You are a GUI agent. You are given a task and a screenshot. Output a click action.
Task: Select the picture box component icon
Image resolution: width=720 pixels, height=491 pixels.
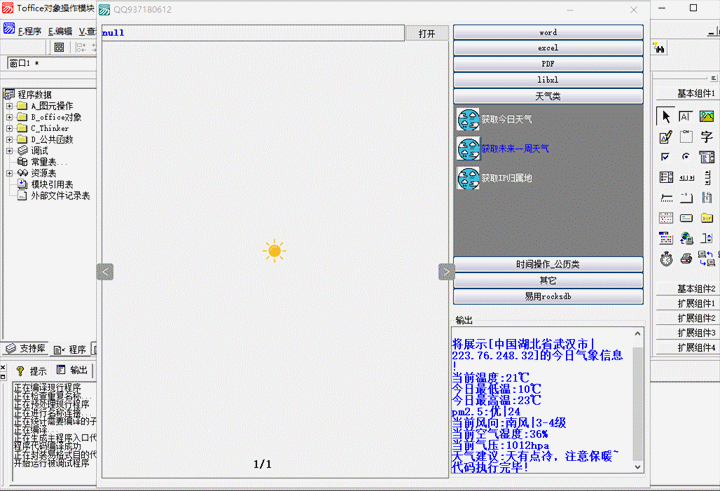[x=707, y=117]
